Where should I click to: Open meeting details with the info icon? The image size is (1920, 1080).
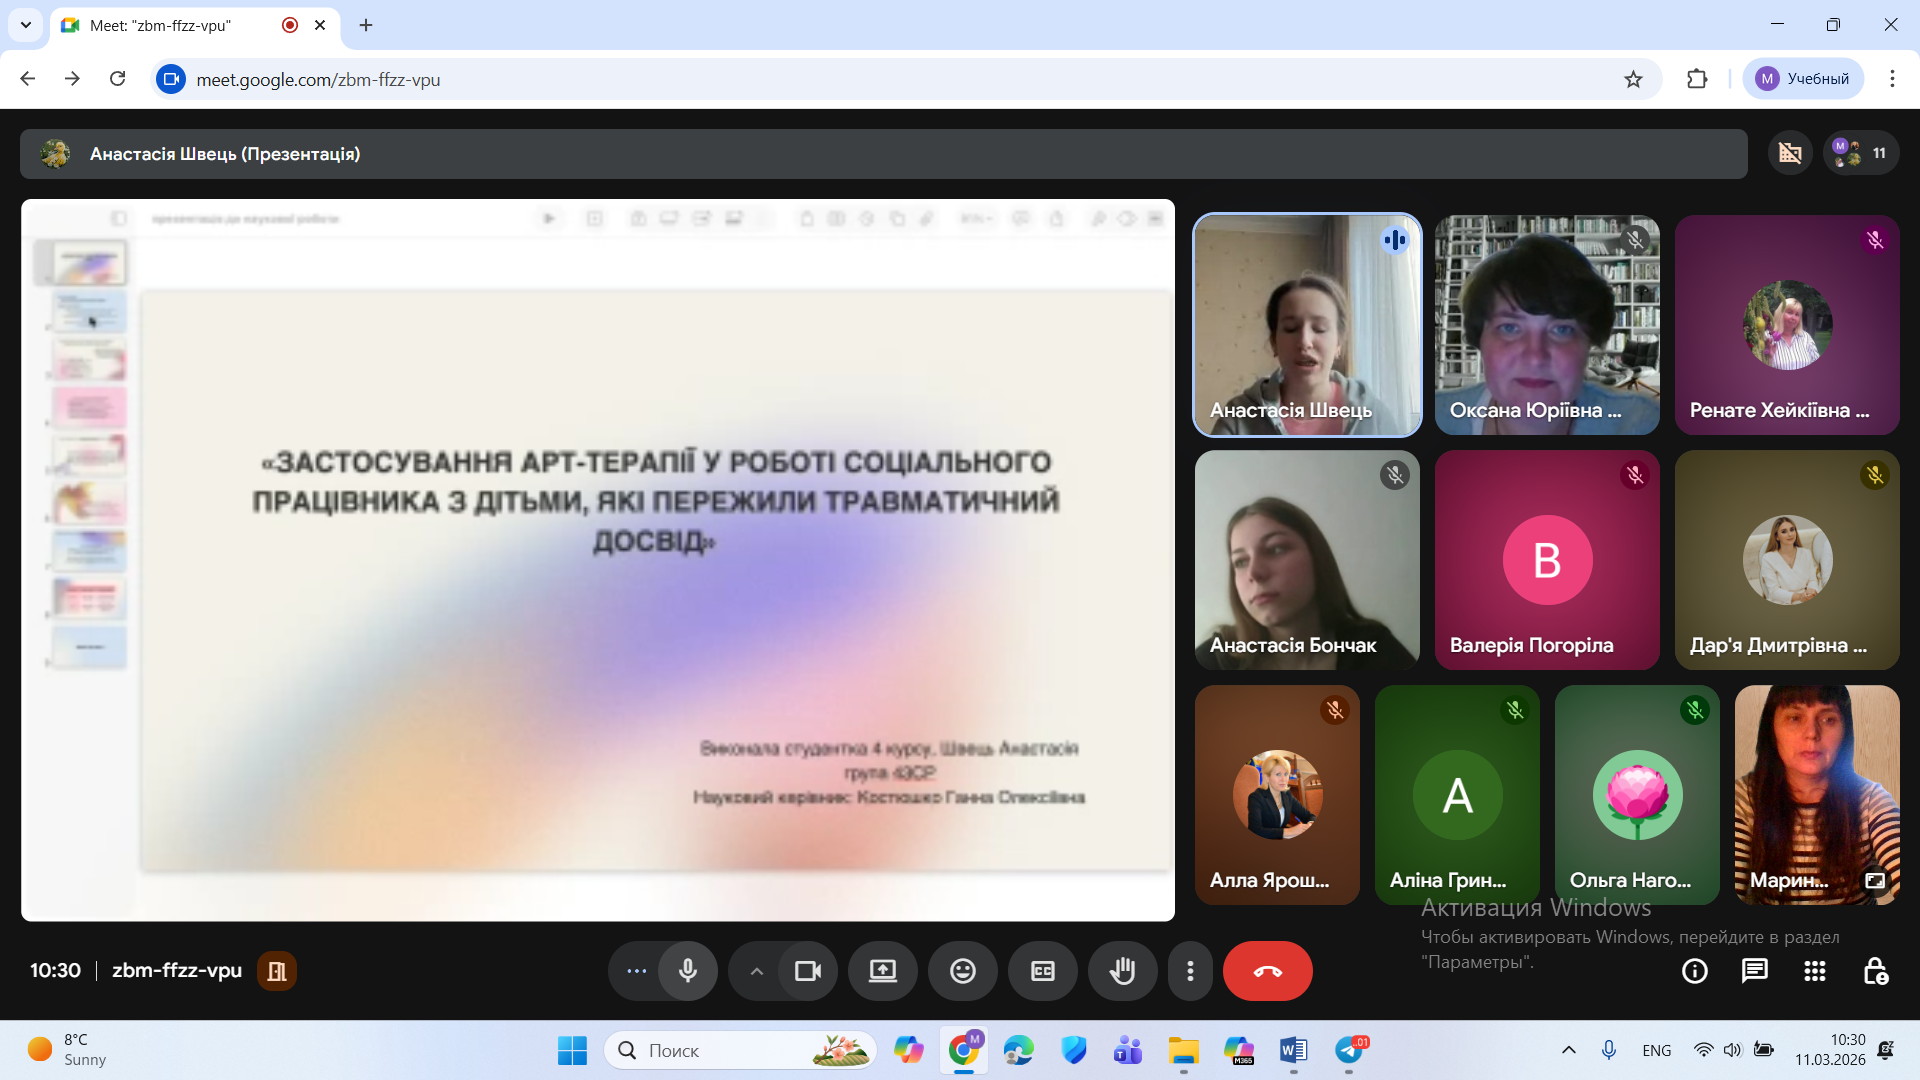point(1695,970)
